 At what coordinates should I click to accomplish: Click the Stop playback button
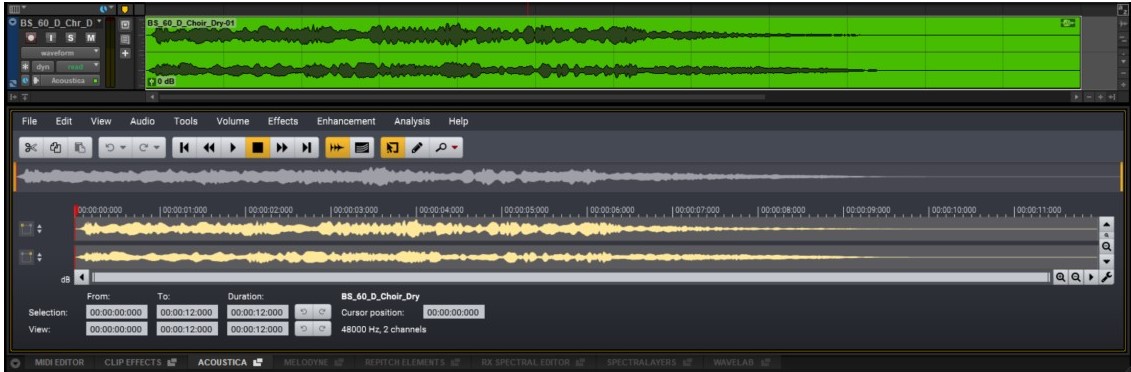pyautogui.click(x=257, y=147)
